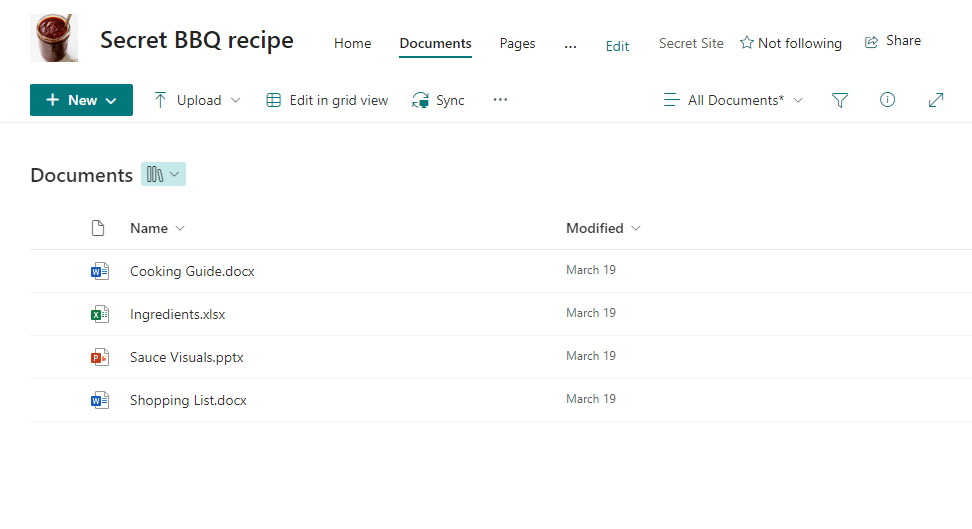Click the PowerPoint icon beside Sauce Visuals.pptx
Image resolution: width=972 pixels, height=529 pixels.
point(99,357)
